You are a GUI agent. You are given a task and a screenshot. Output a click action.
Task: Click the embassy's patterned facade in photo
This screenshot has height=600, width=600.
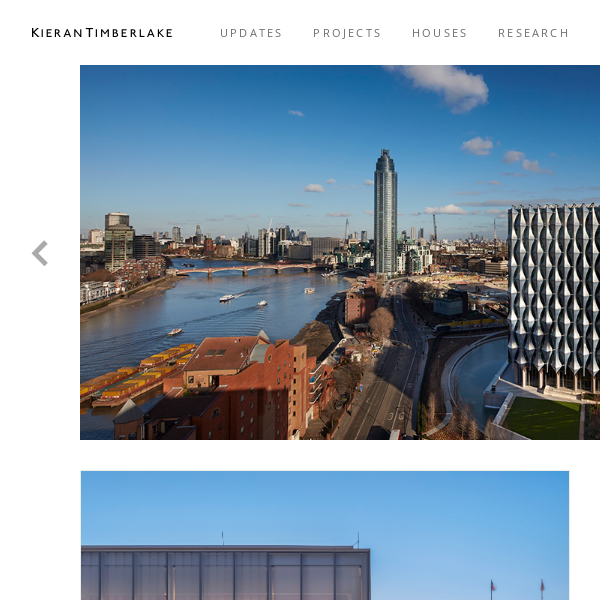(554, 297)
